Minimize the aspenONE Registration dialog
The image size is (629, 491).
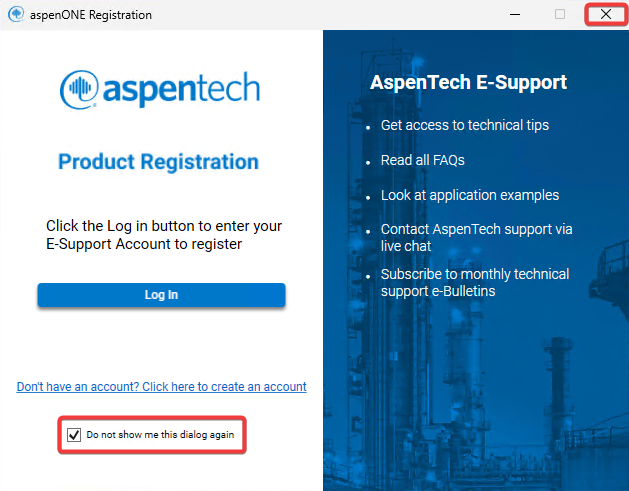(x=514, y=14)
